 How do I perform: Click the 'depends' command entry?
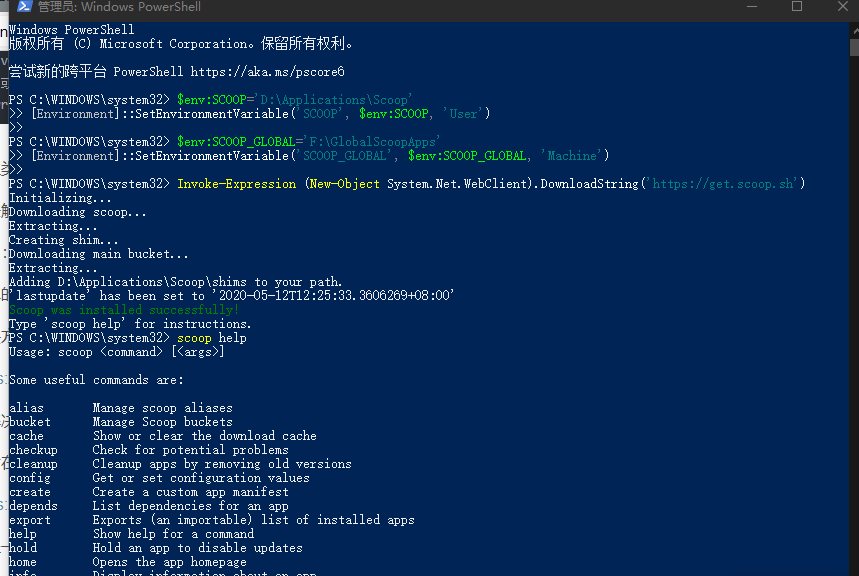coord(33,505)
